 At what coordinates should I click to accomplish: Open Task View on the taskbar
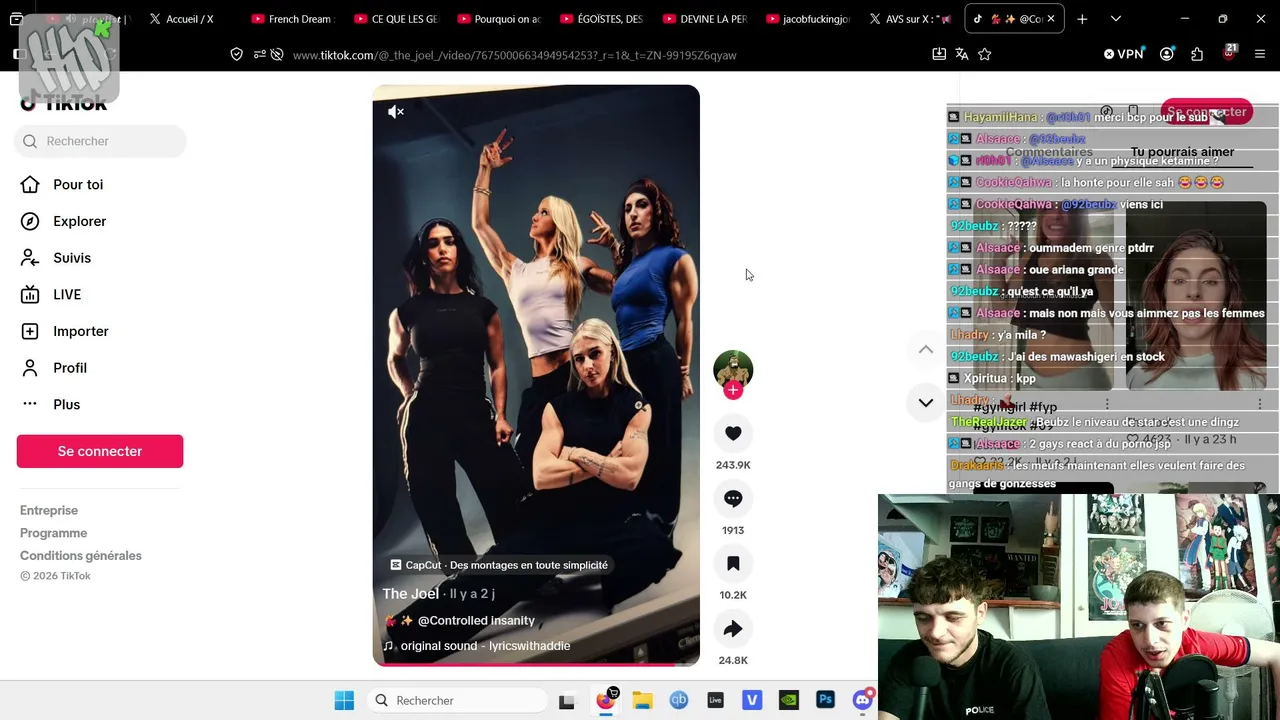pyautogui.click(x=567, y=701)
